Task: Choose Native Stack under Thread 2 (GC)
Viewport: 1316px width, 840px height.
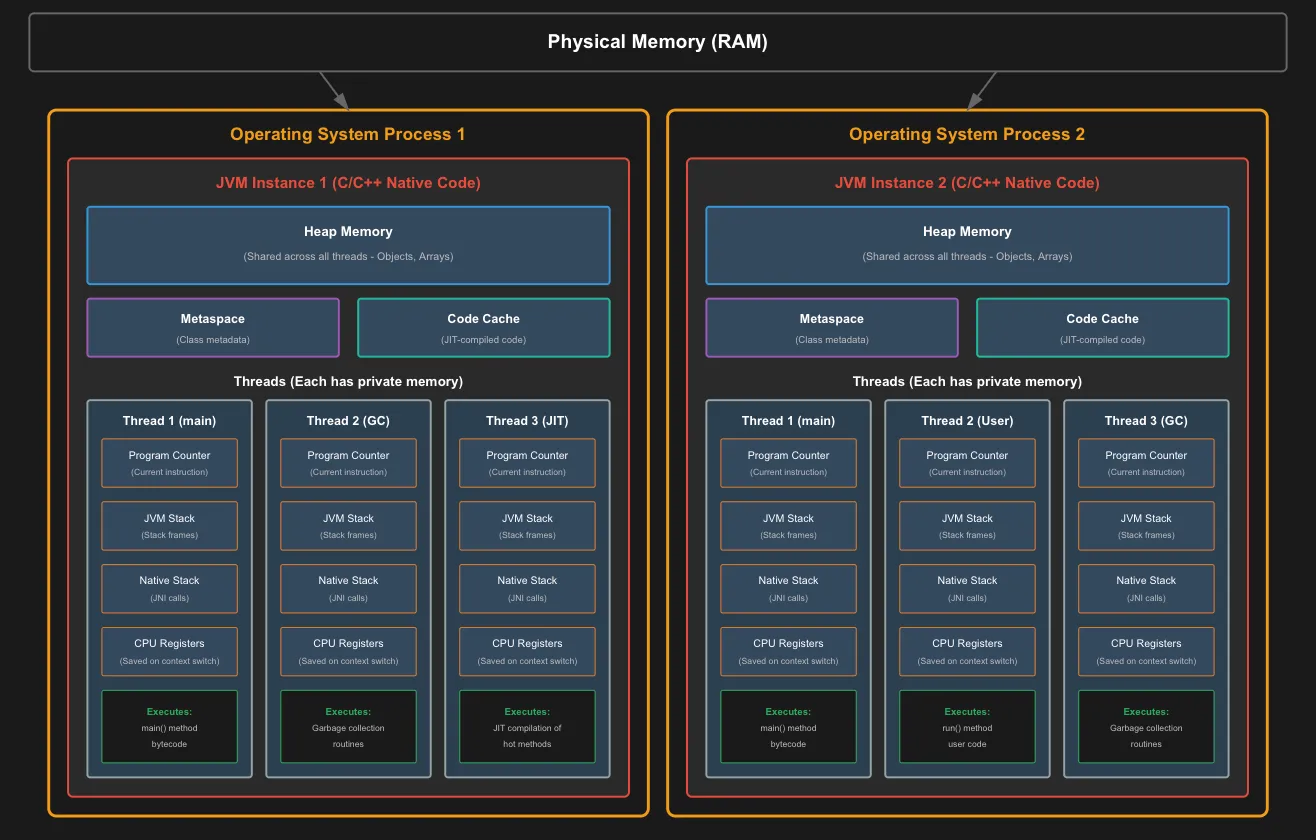Action: coord(348,588)
